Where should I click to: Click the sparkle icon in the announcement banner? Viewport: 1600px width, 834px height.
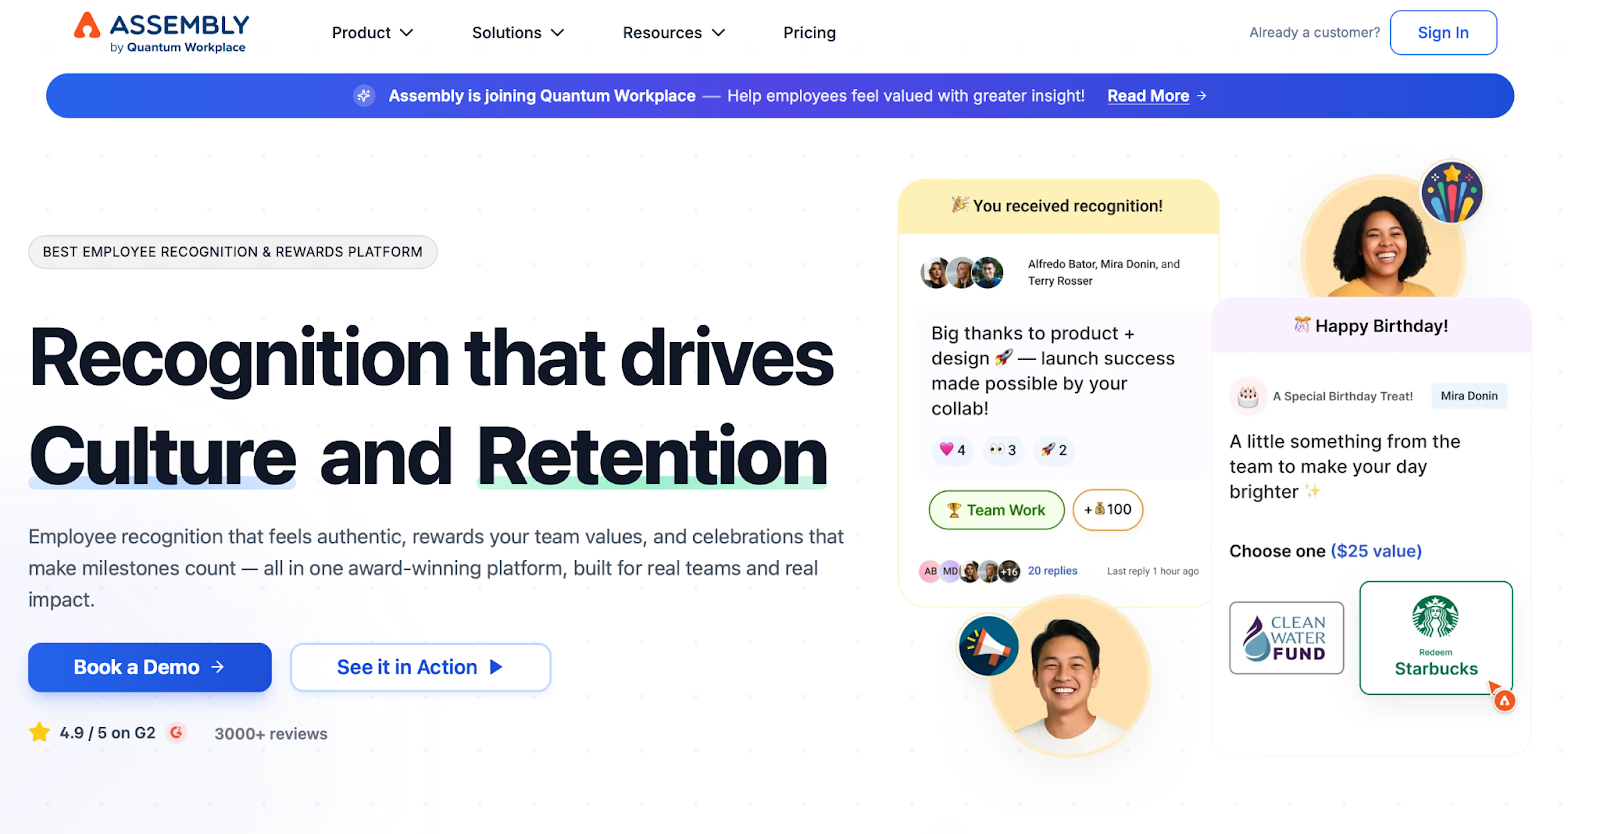tap(364, 96)
